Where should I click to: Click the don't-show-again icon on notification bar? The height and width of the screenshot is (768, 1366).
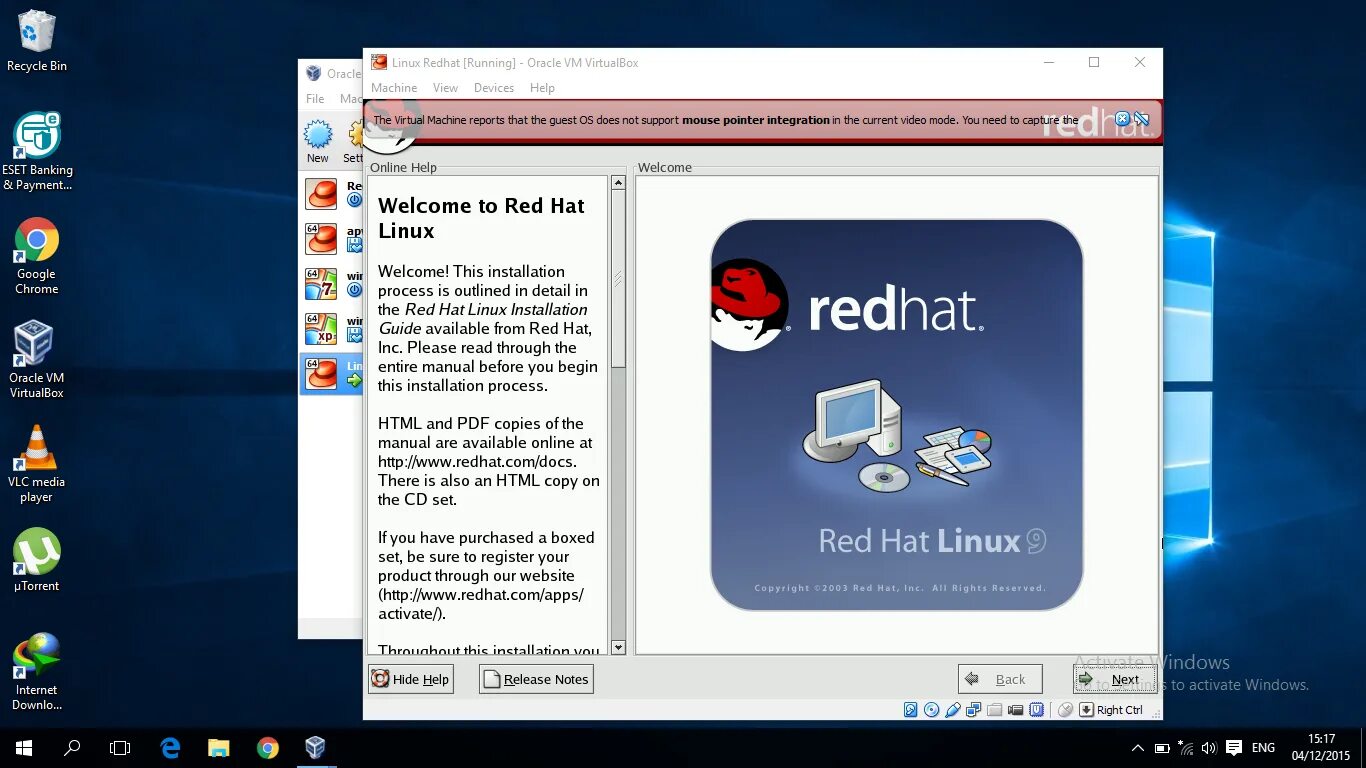pos(1141,119)
